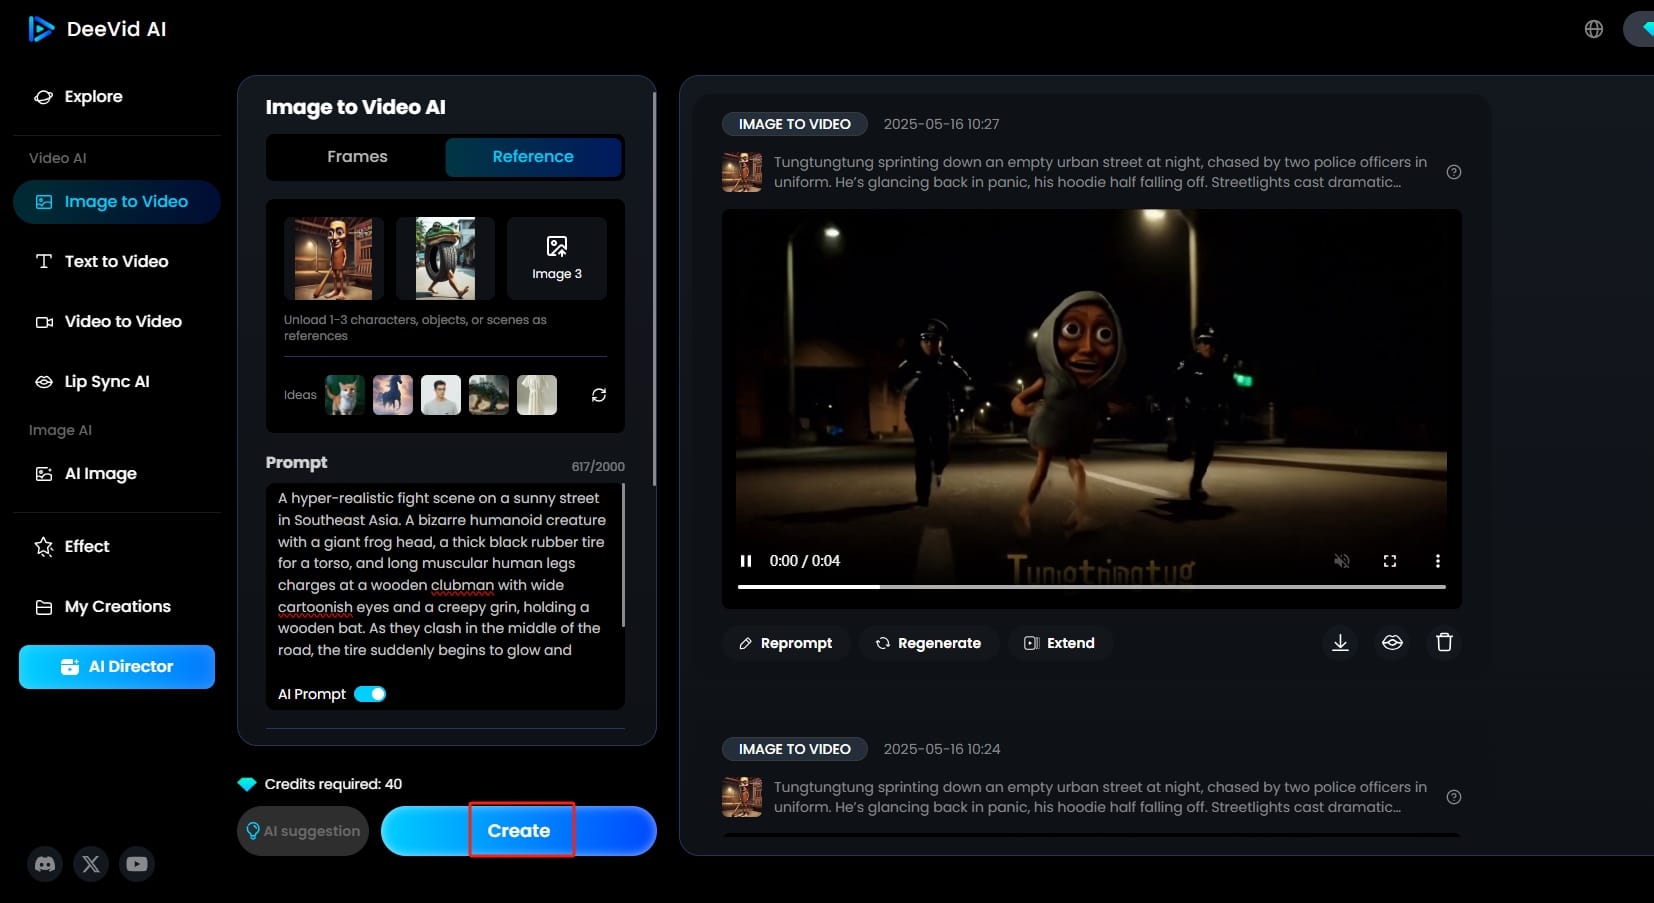Screen dimensions: 1654x903
Task: Switch to the Frames tab
Action: tap(357, 157)
